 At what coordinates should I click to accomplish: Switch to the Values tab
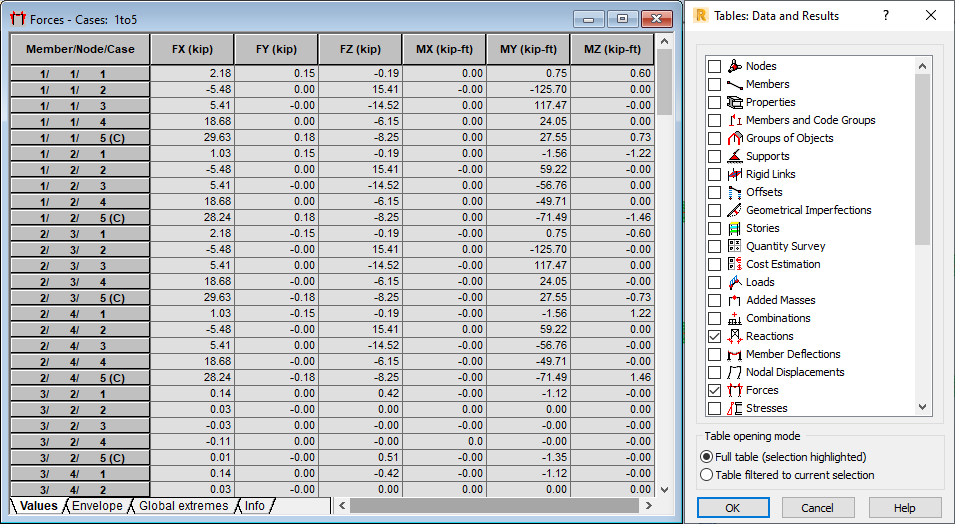pos(38,506)
